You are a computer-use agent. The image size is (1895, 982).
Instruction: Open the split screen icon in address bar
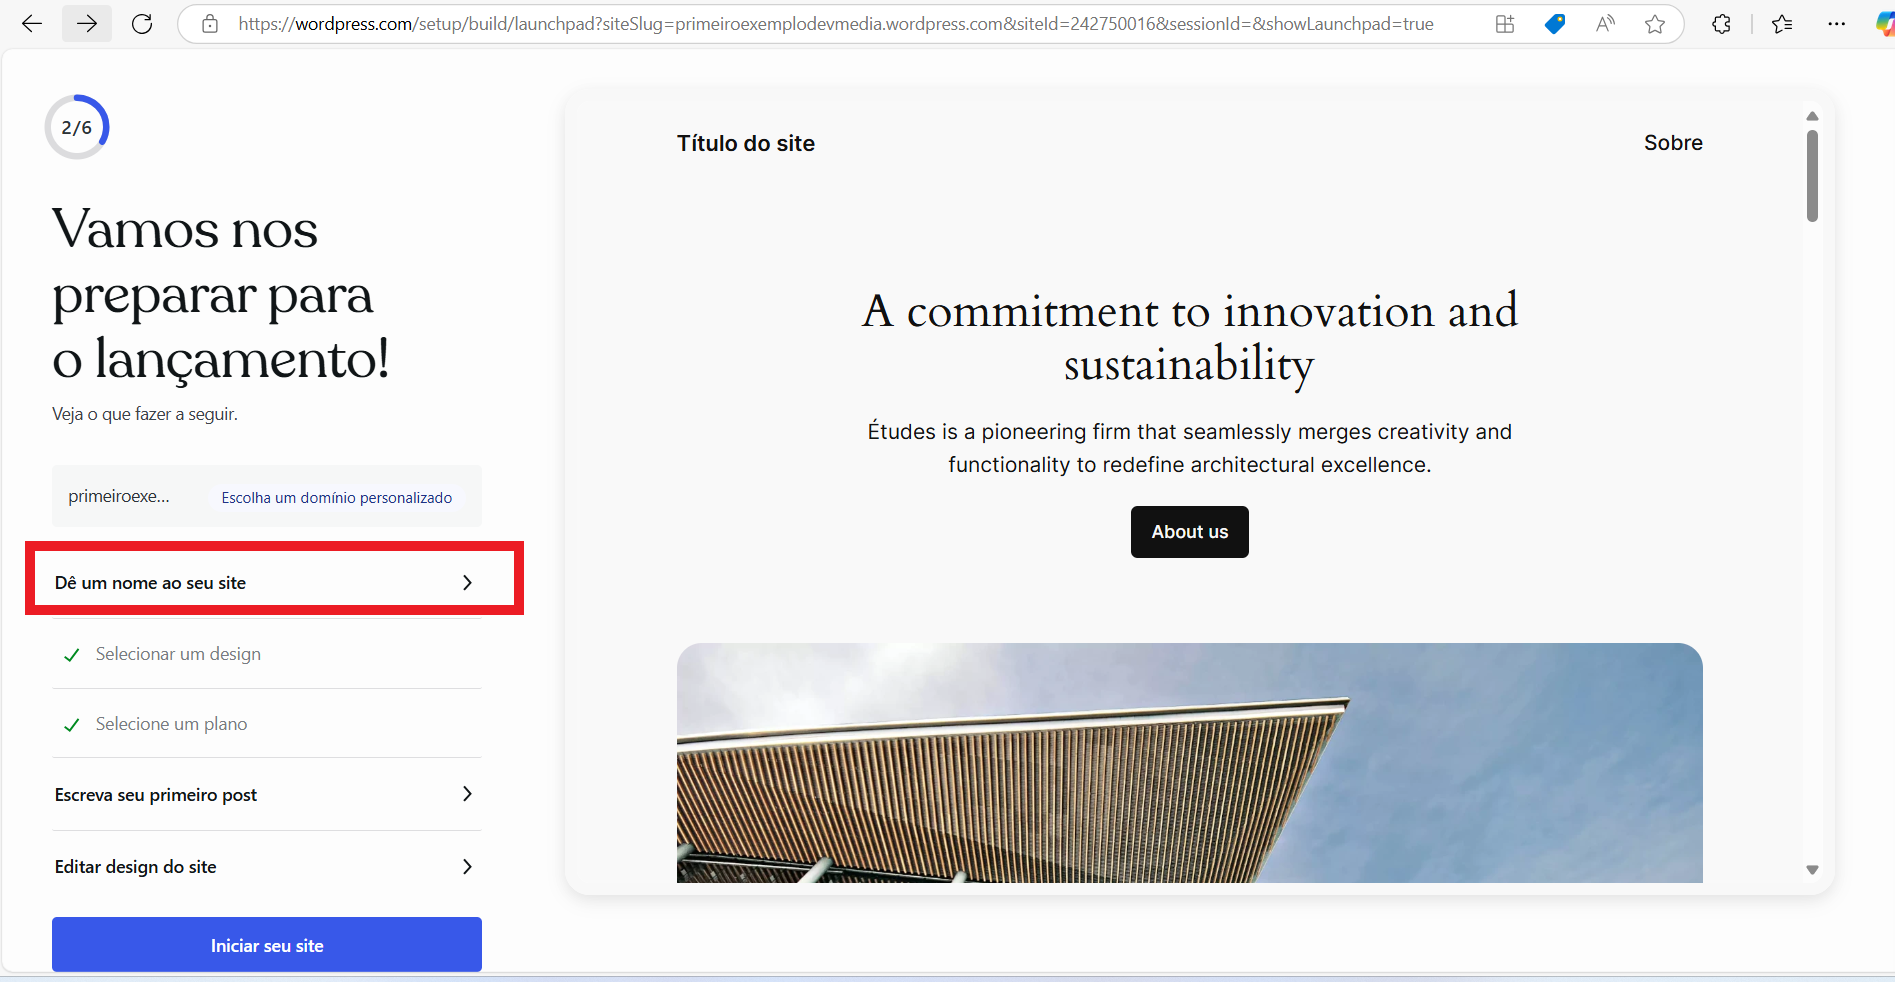click(1504, 24)
